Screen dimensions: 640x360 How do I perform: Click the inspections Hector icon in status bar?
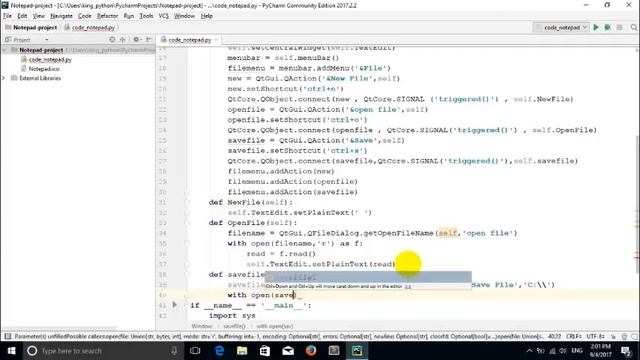click(624, 336)
